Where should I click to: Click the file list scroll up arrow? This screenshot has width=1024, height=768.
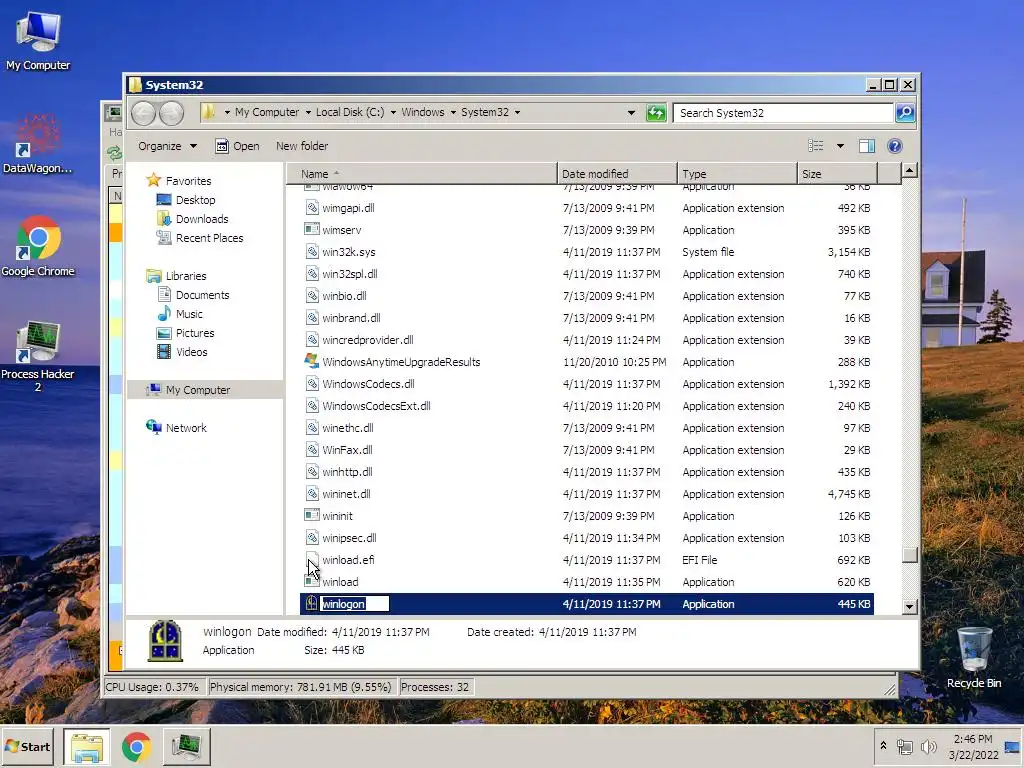(x=909, y=171)
